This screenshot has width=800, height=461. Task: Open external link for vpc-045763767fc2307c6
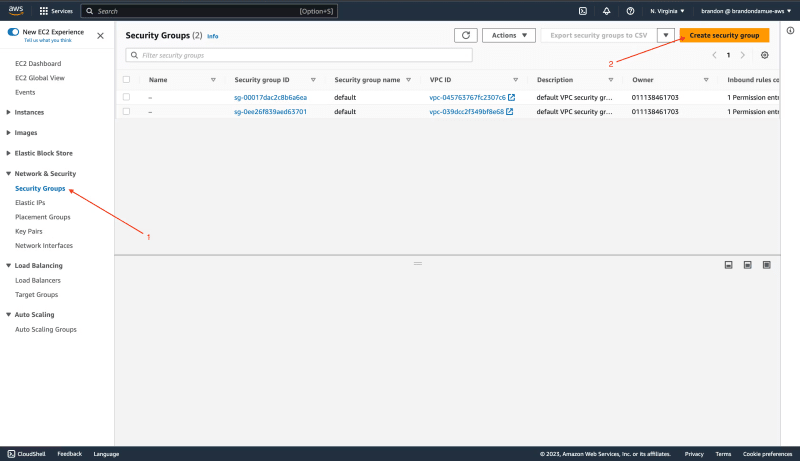tap(511, 97)
